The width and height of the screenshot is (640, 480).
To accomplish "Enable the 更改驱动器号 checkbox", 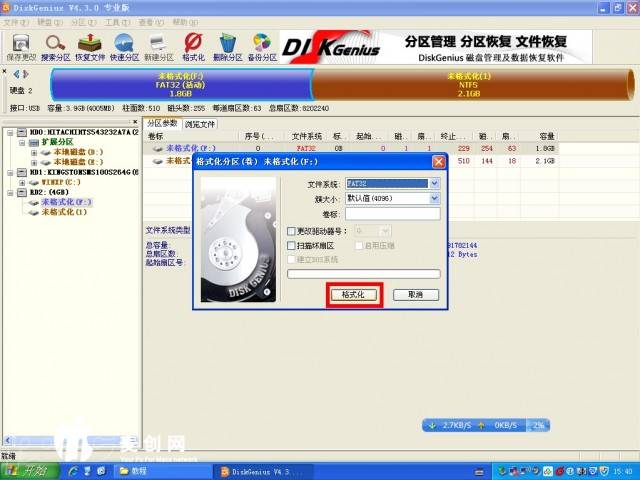I will pyautogui.click(x=292, y=231).
